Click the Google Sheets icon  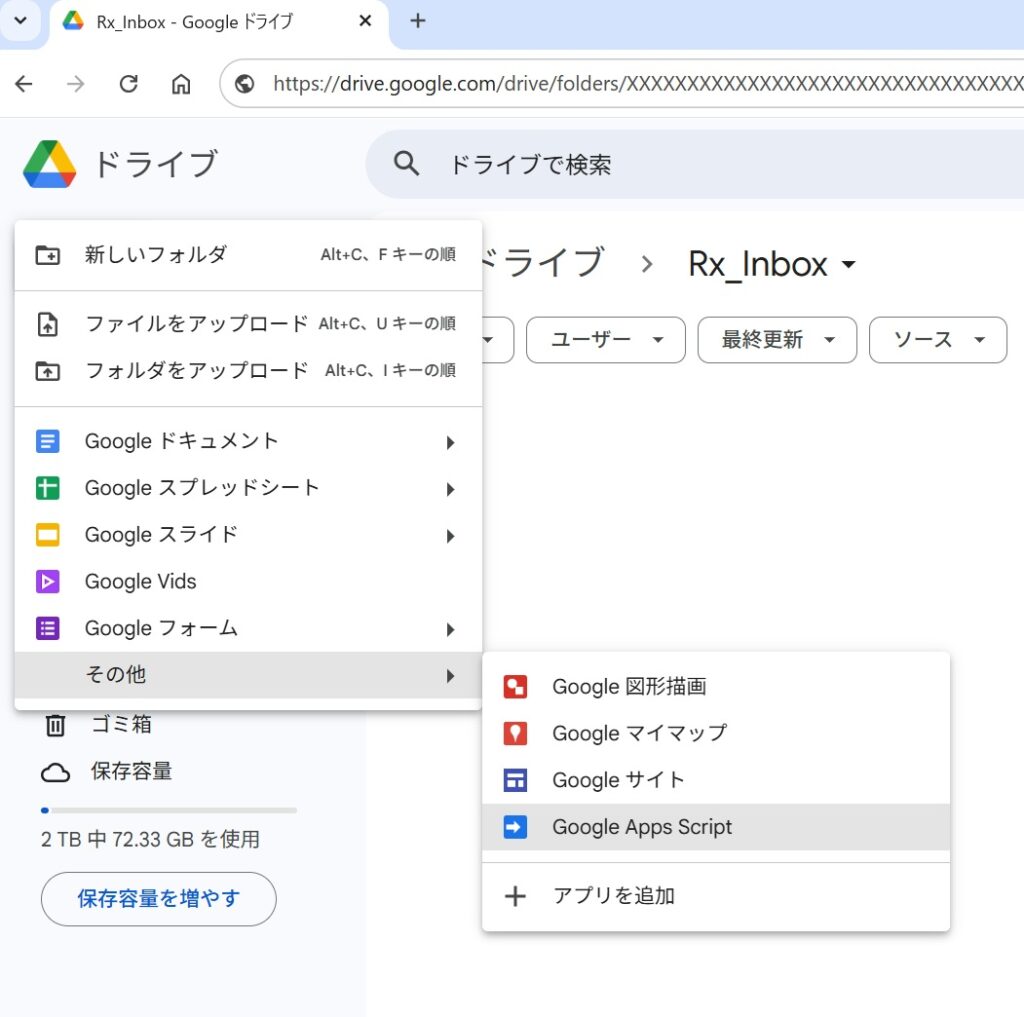47,488
